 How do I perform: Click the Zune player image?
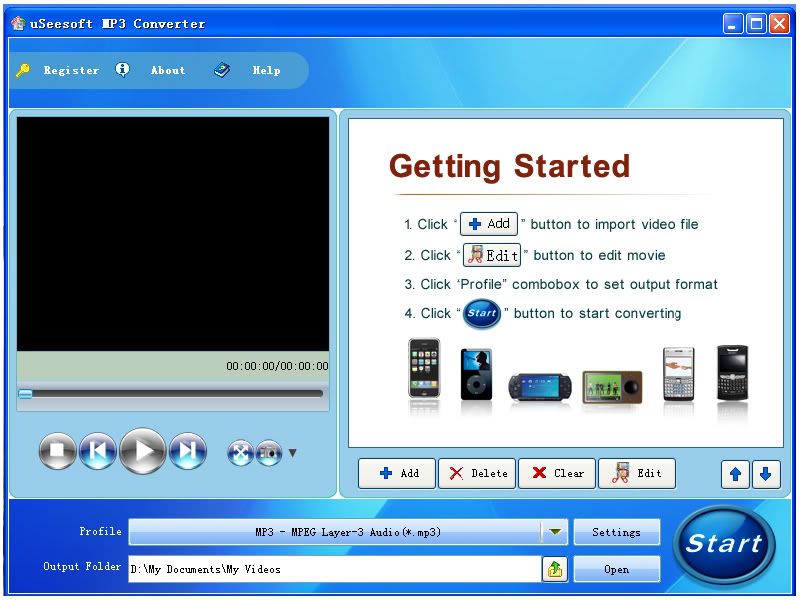[x=612, y=387]
